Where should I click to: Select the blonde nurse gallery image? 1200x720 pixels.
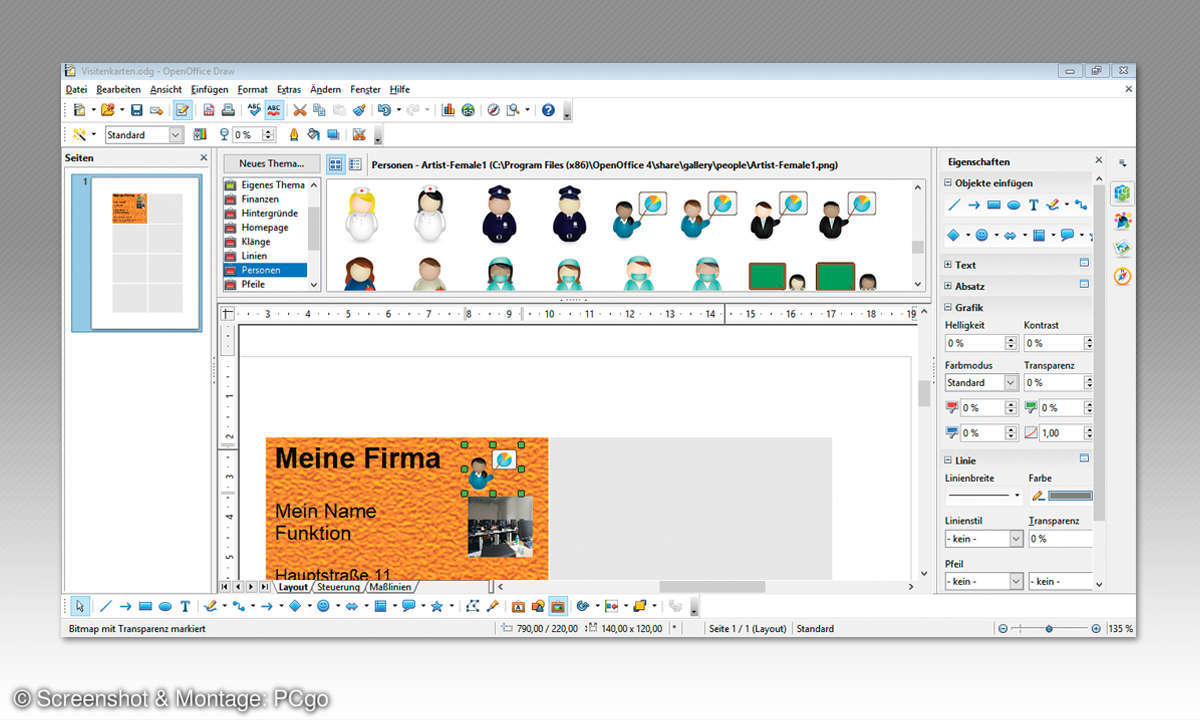362,214
